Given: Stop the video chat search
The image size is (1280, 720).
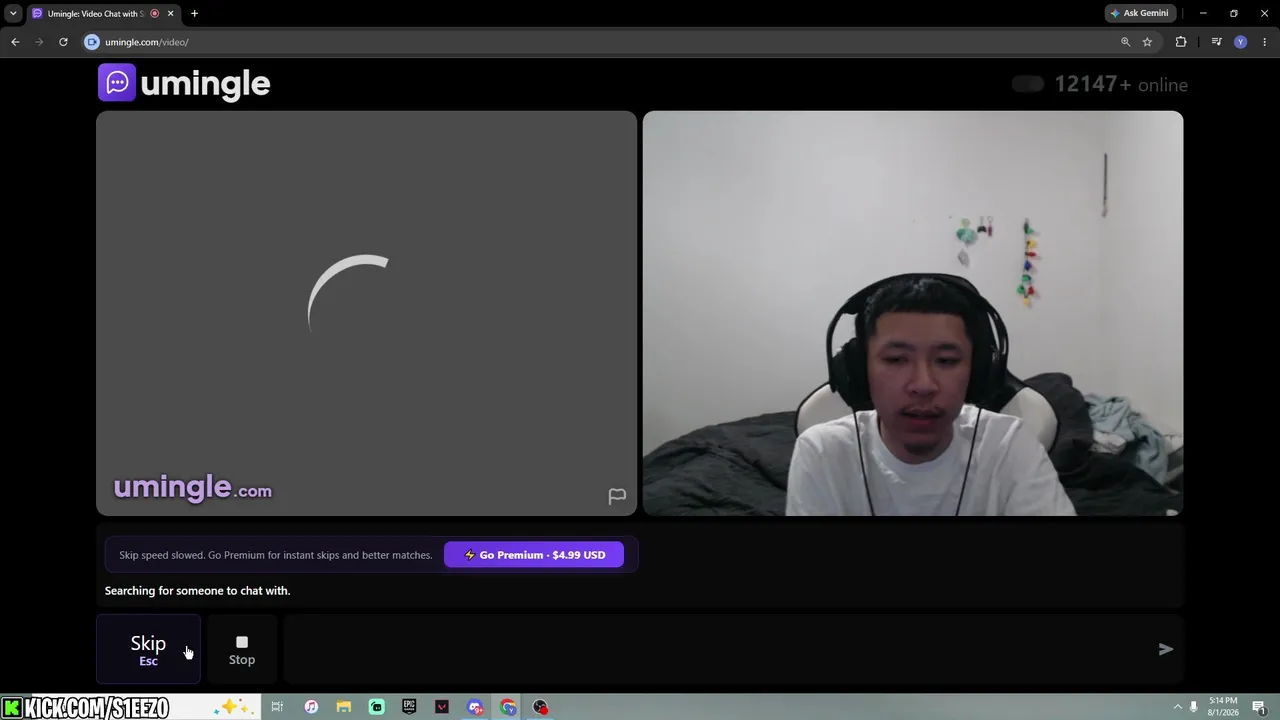Looking at the screenshot, I should point(242,649).
